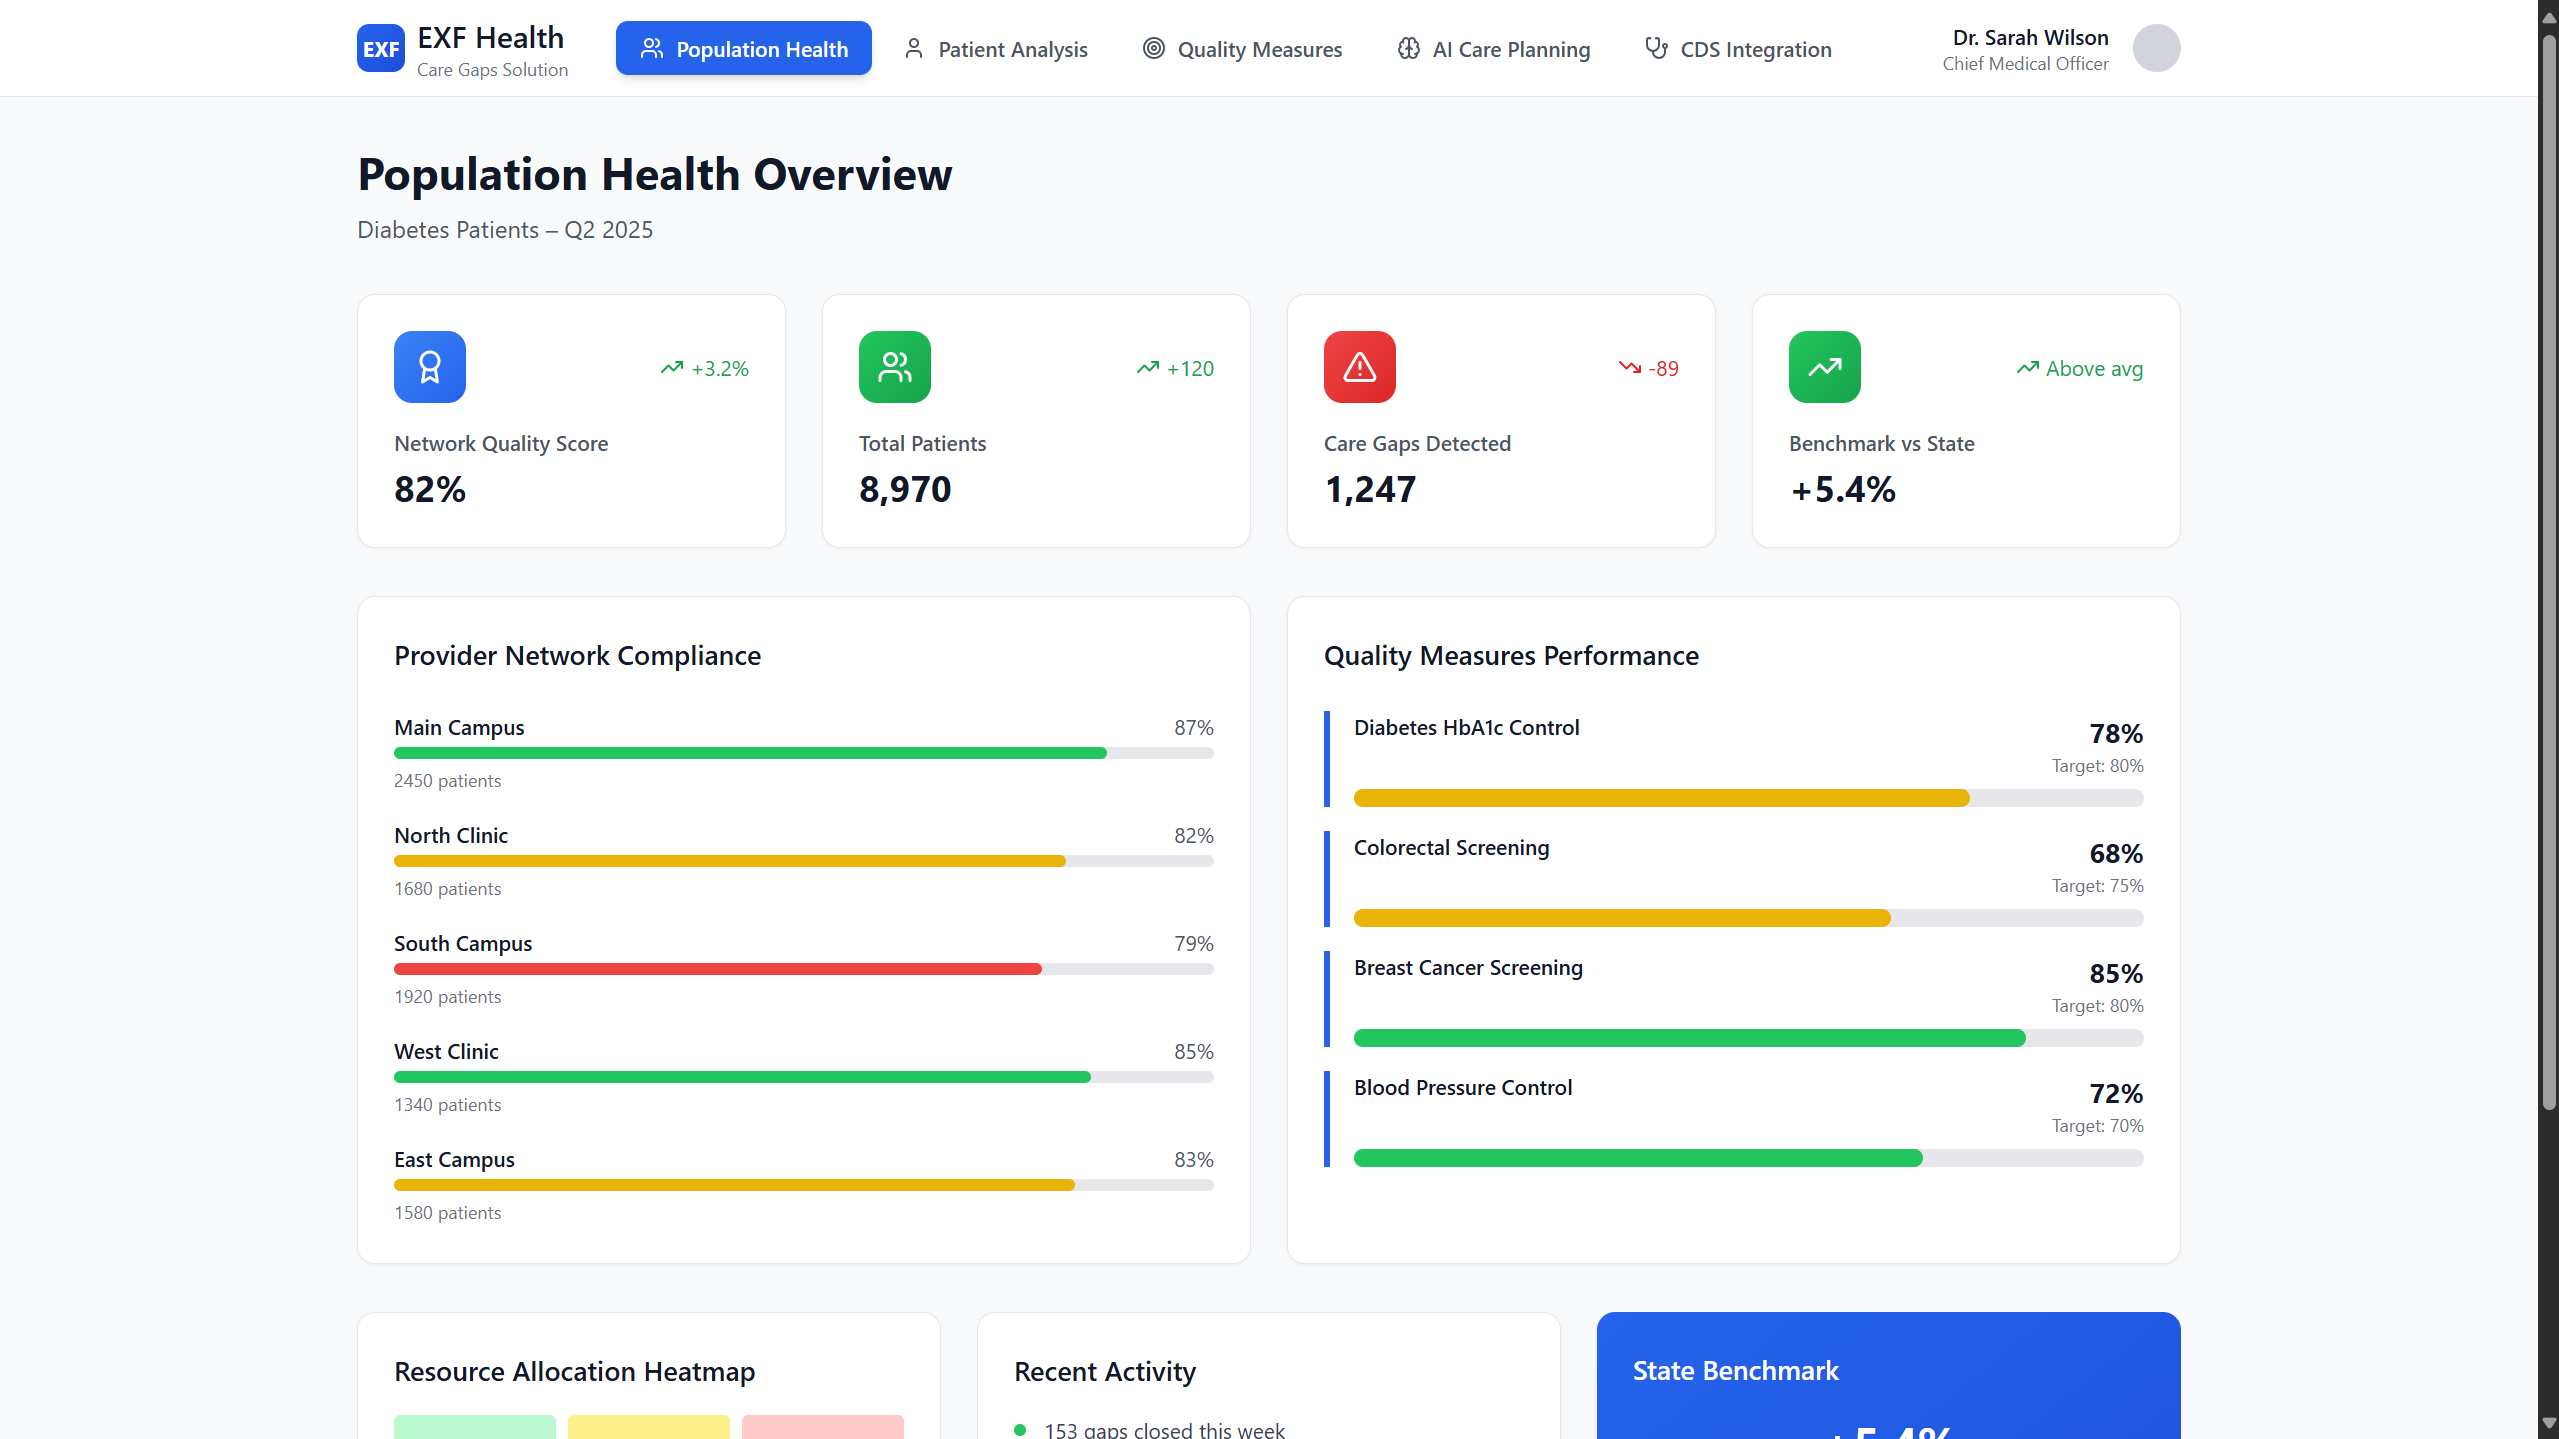Click Blood Pressure Control measure label

(x=1463, y=1087)
